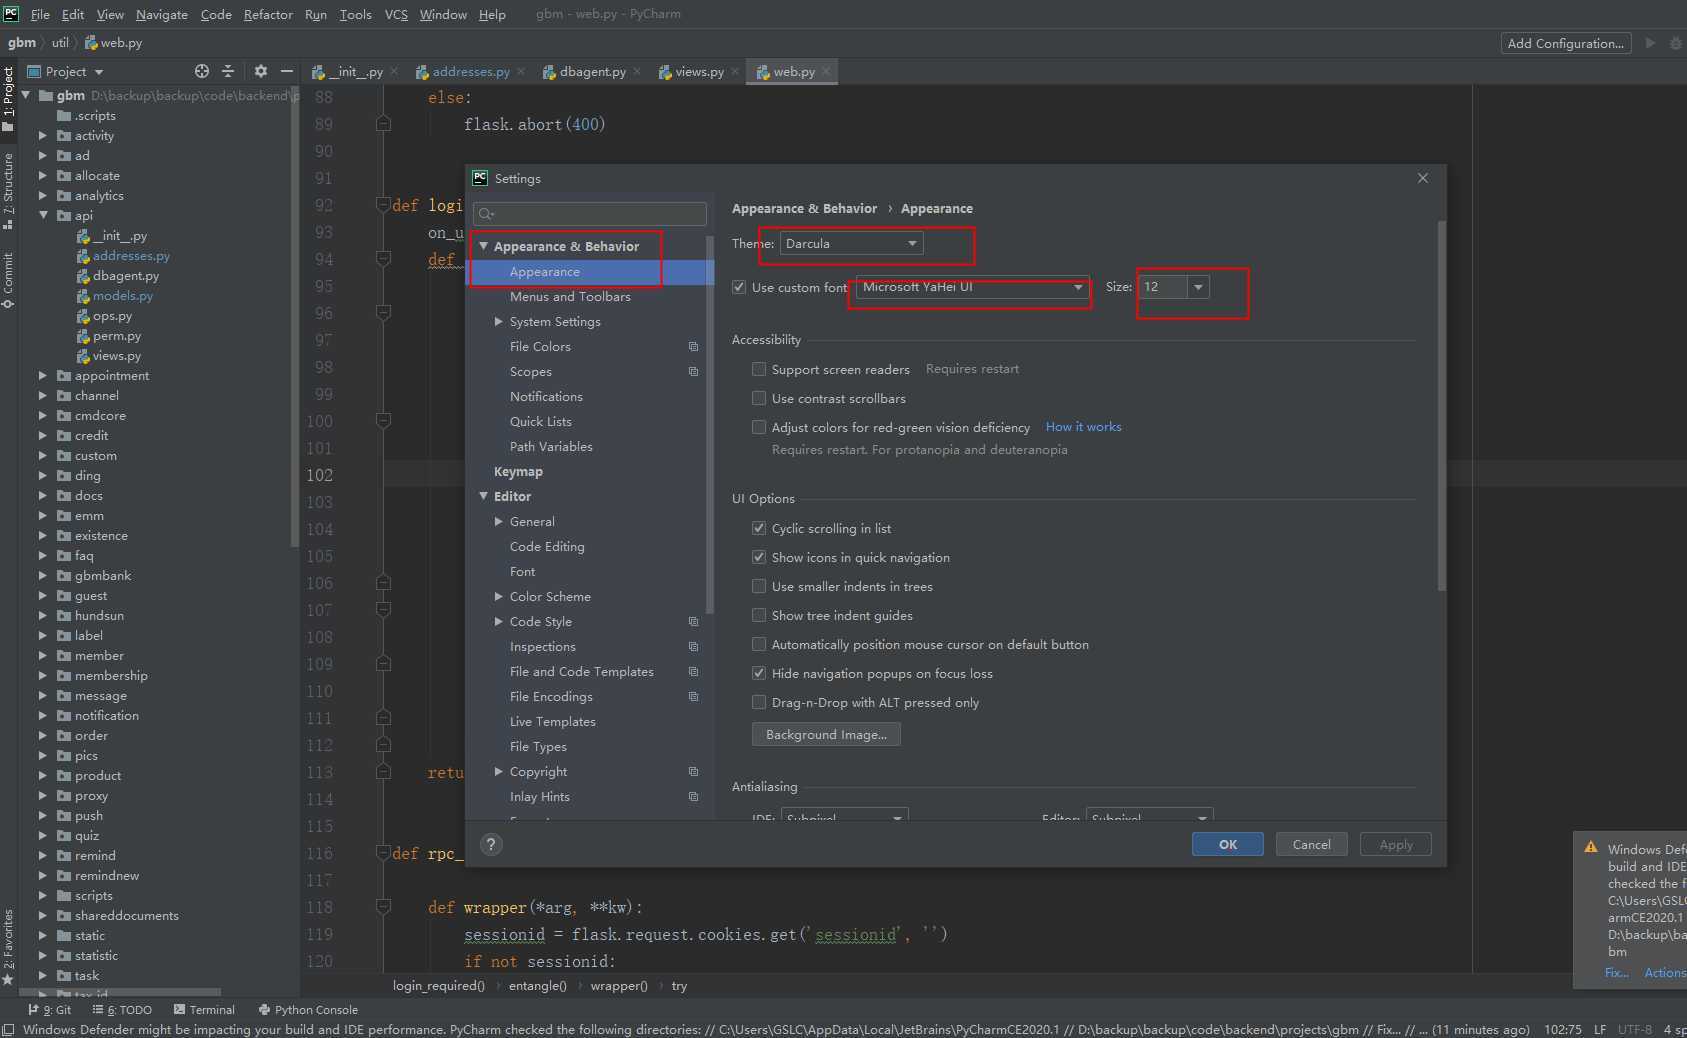Click the settings search input field
Image resolution: width=1687 pixels, height=1038 pixels.
590,214
